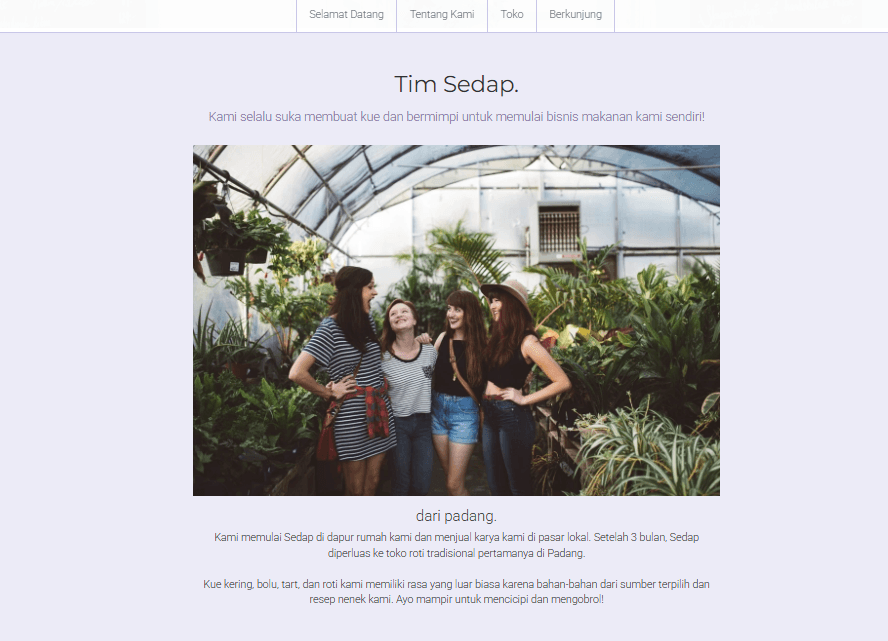Click the woman in the striped dress
888x641 pixels.
tap(347, 379)
